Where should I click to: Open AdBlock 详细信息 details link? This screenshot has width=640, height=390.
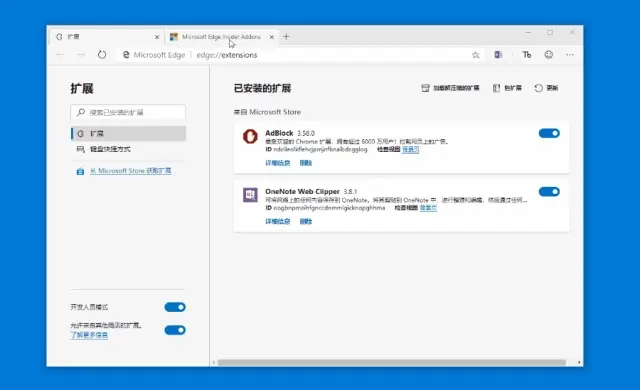pyautogui.click(x=278, y=163)
